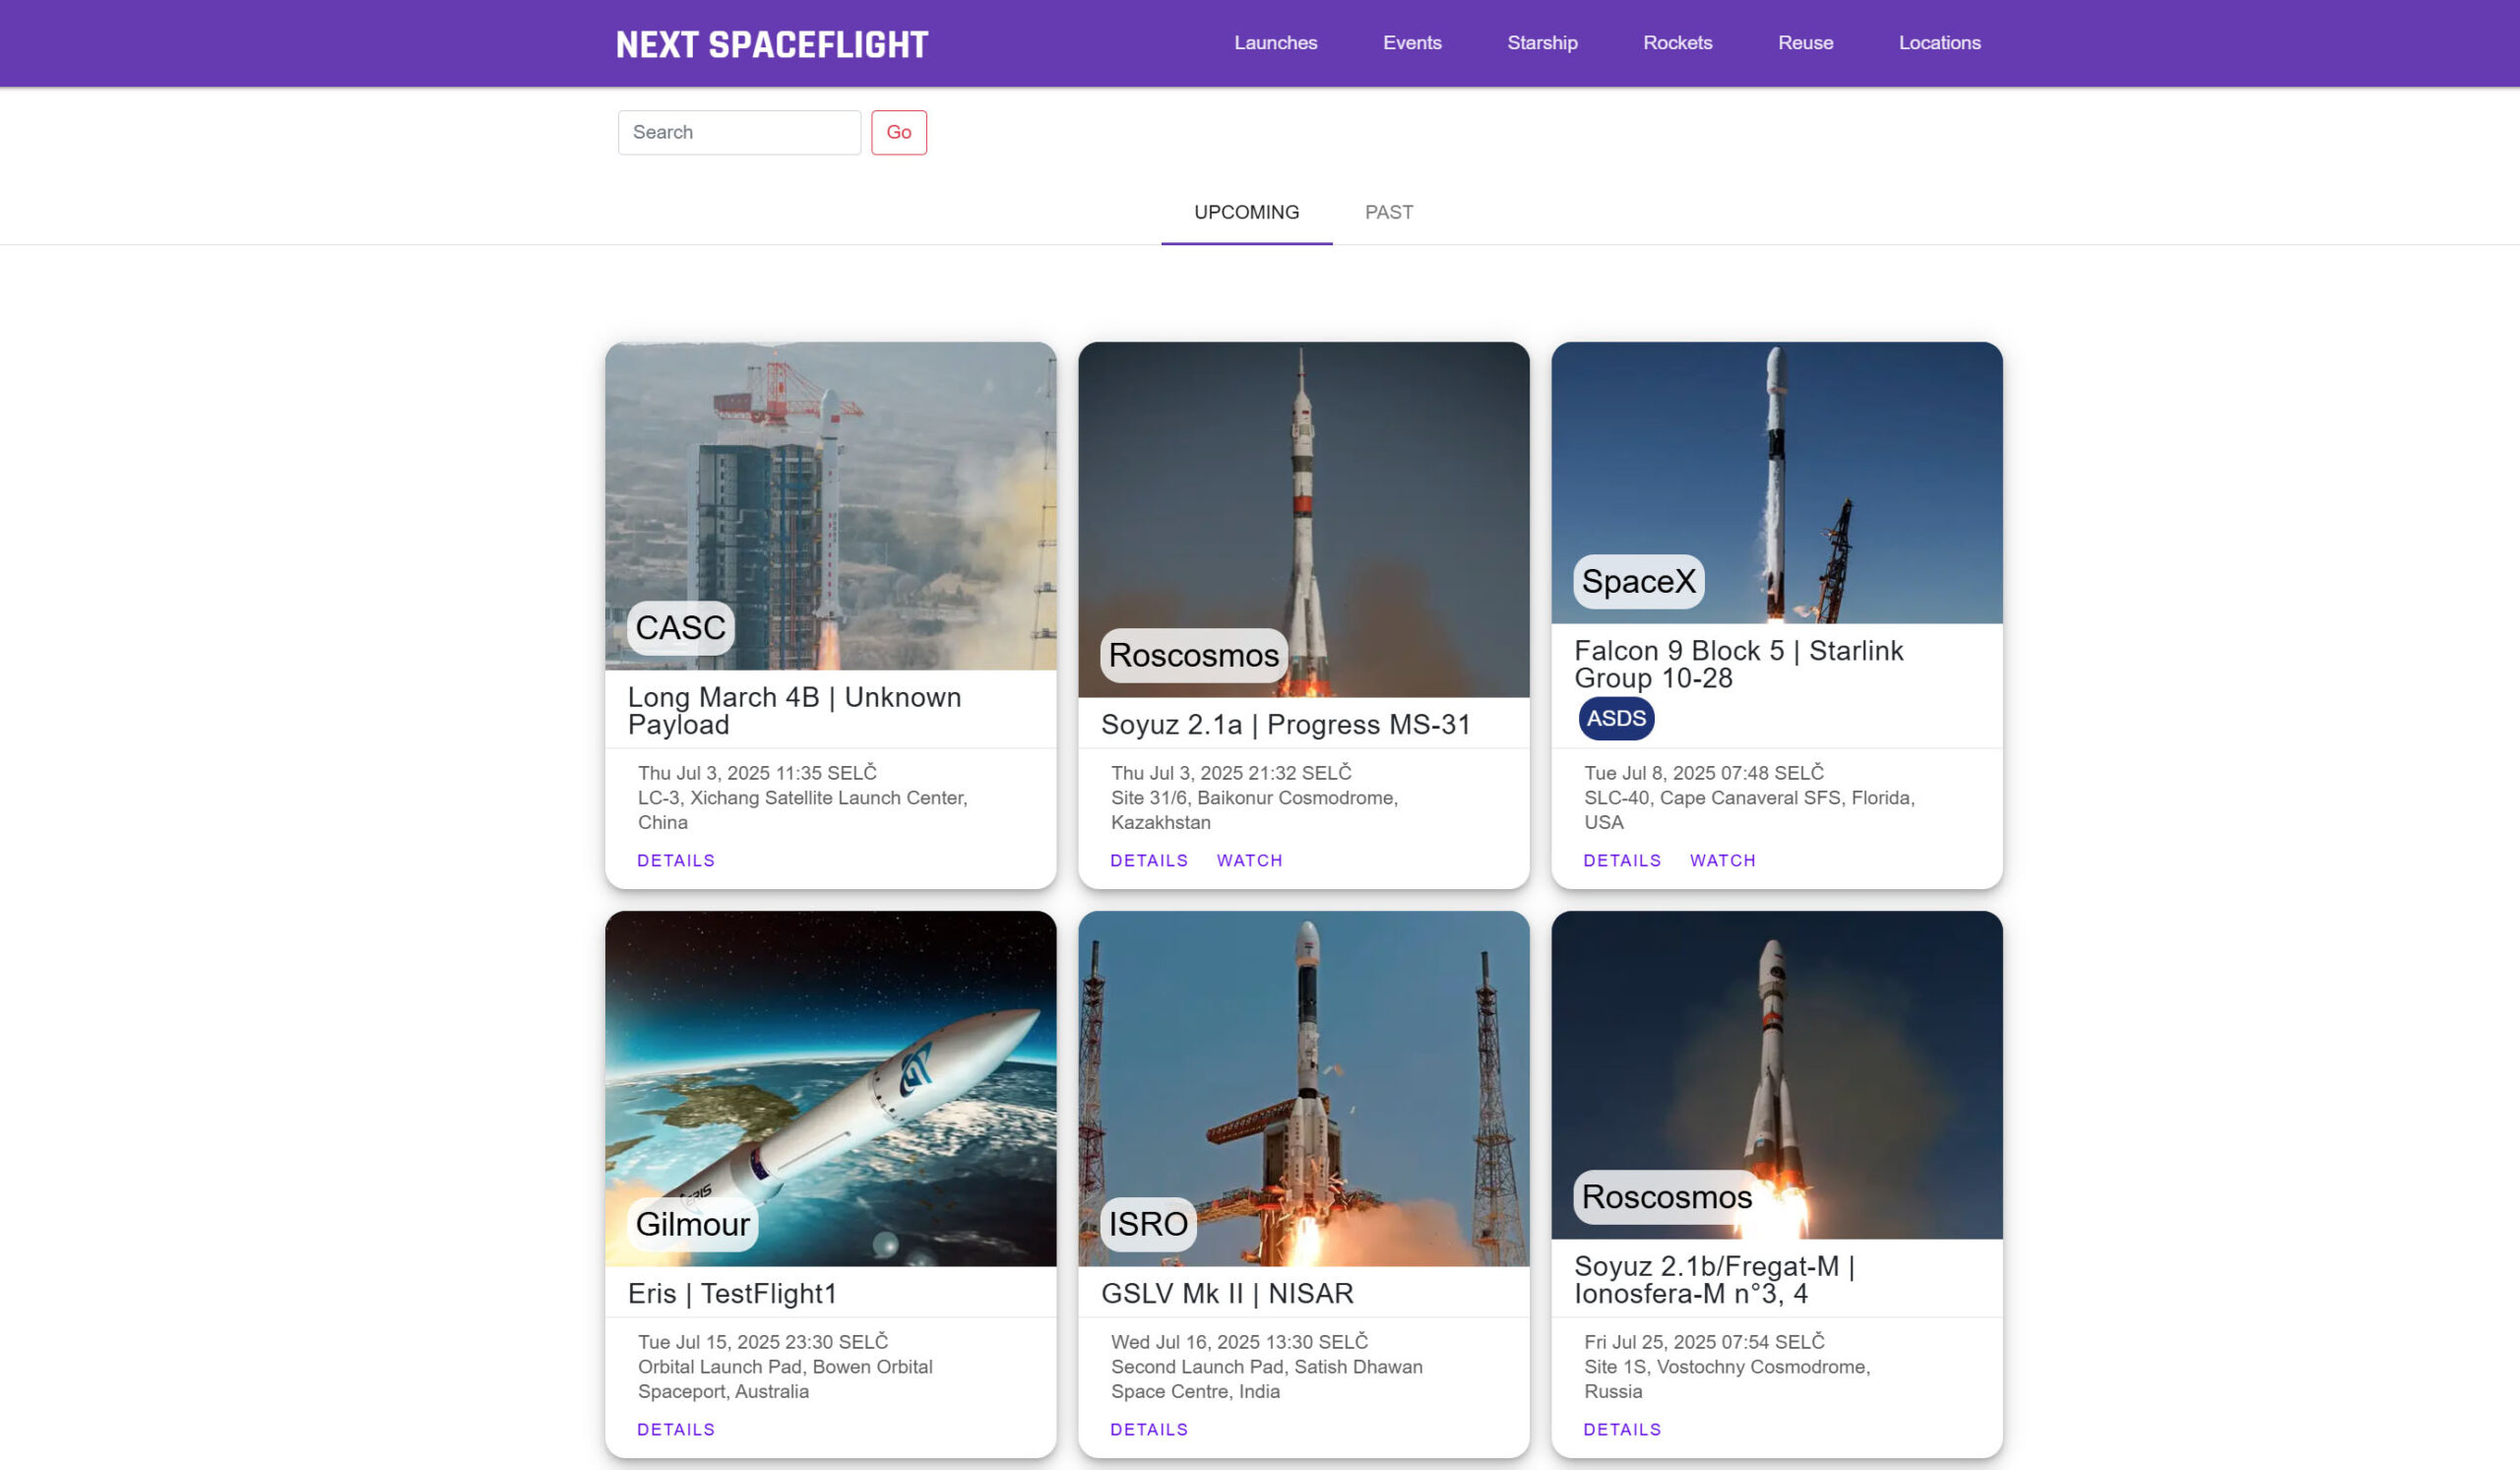The image size is (2520, 1470).
Task: Open the Launches menu item
Action: (x=1275, y=43)
